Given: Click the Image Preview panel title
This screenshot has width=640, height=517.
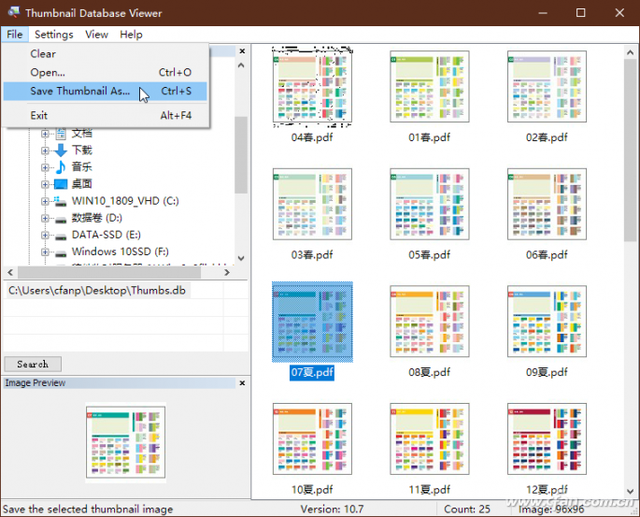Looking at the screenshot, I should pos(35,383).
